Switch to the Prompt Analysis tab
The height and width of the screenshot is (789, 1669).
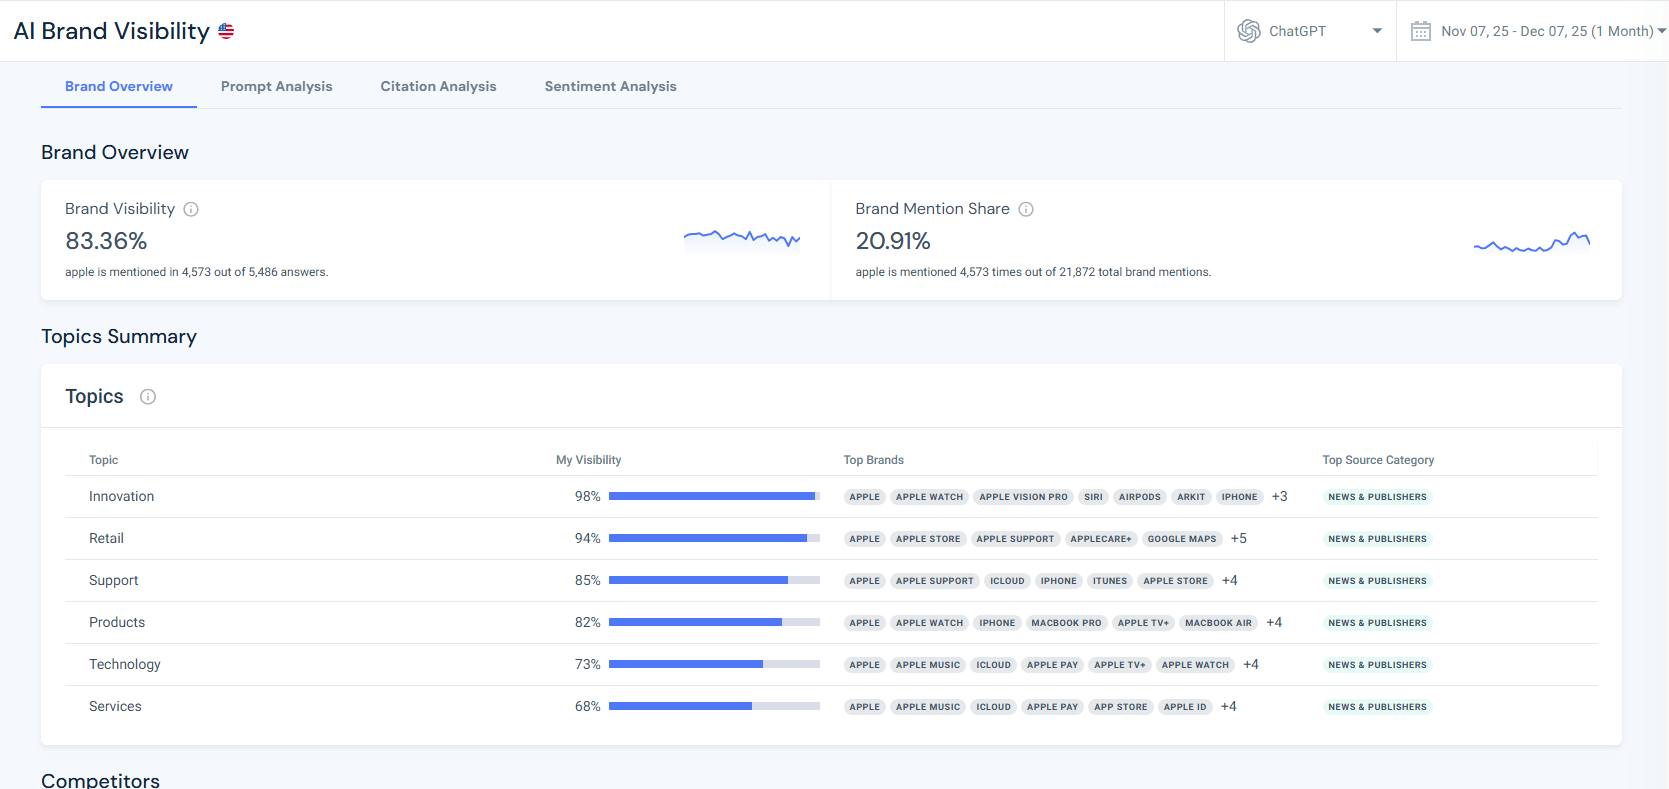click(x=277, y=86)
